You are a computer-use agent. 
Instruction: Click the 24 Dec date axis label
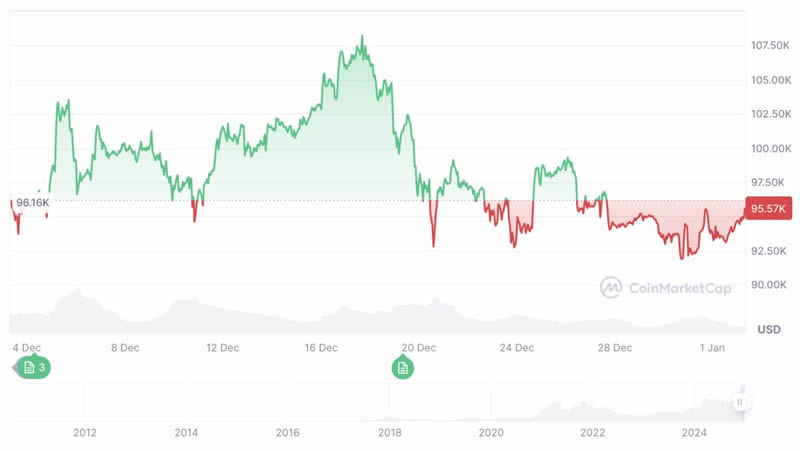pyautogui.click(x=517, y=348)
